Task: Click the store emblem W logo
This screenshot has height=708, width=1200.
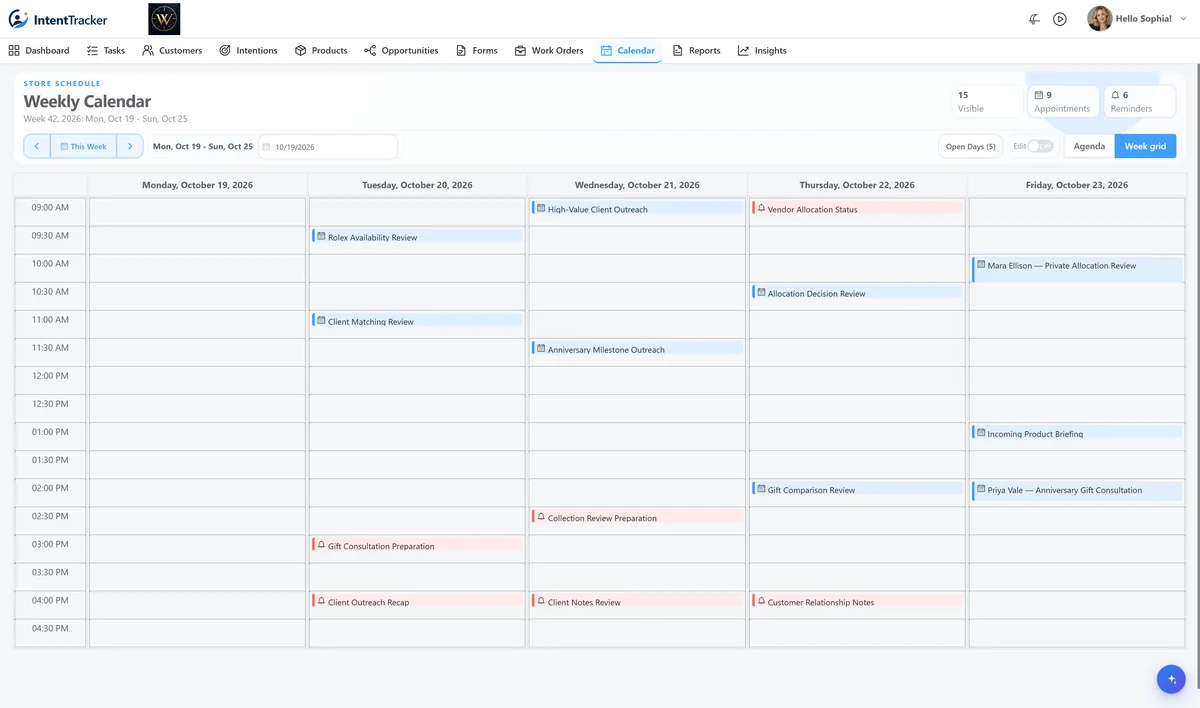Action: 164,19
